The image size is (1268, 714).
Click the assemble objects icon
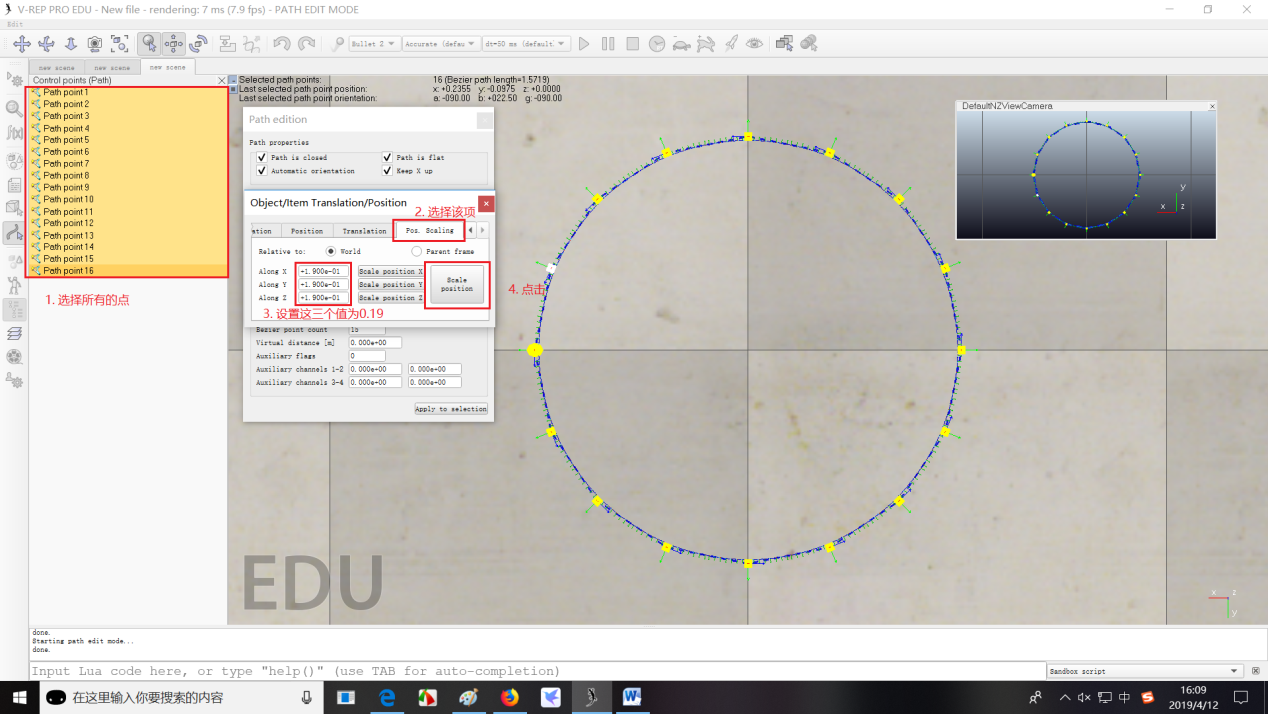coord(227,44)
